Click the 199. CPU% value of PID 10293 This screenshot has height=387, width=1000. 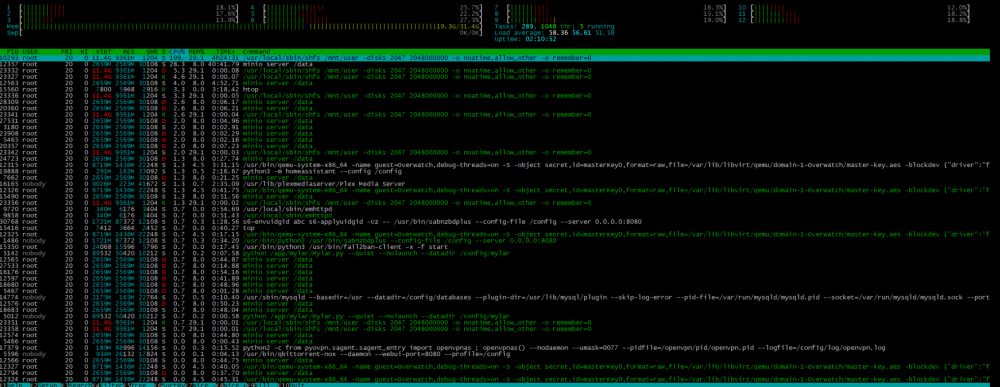click(x=177, y=57)
